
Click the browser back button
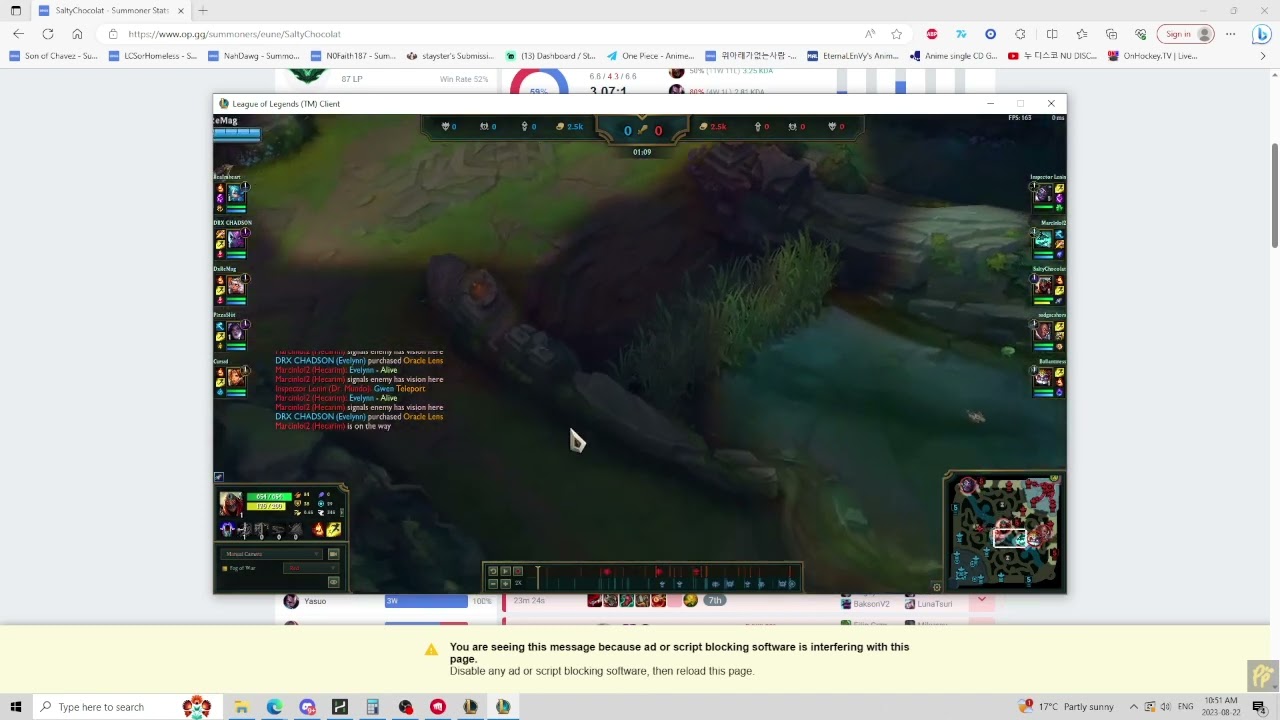point(18,34)
